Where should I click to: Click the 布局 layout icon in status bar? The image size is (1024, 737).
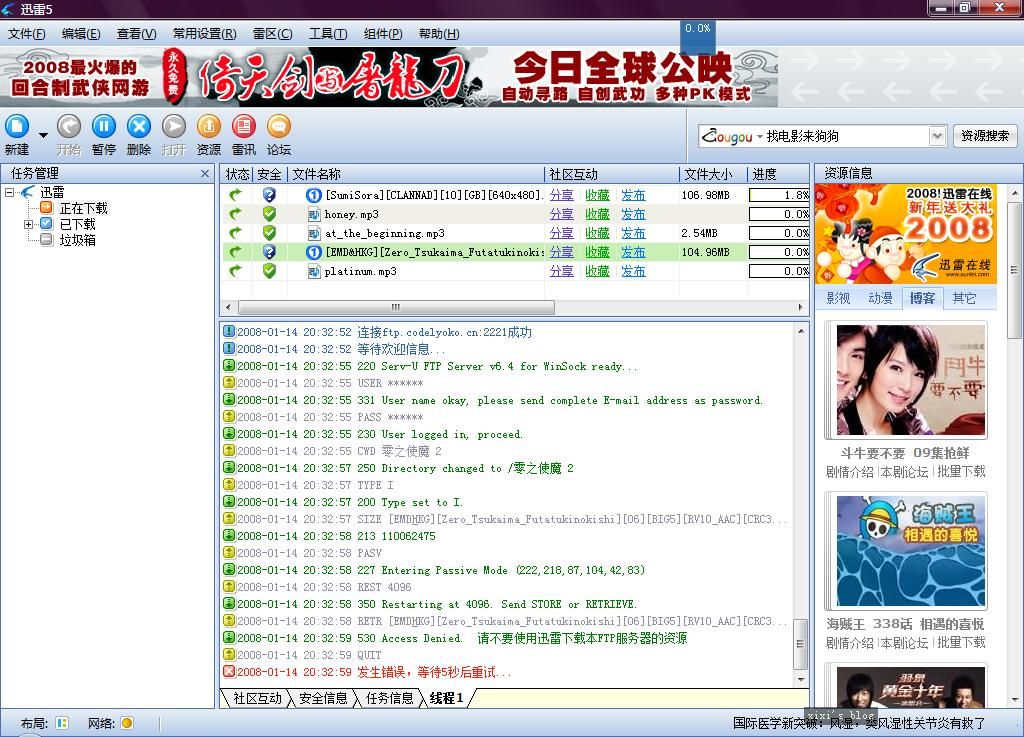[61, 723]
